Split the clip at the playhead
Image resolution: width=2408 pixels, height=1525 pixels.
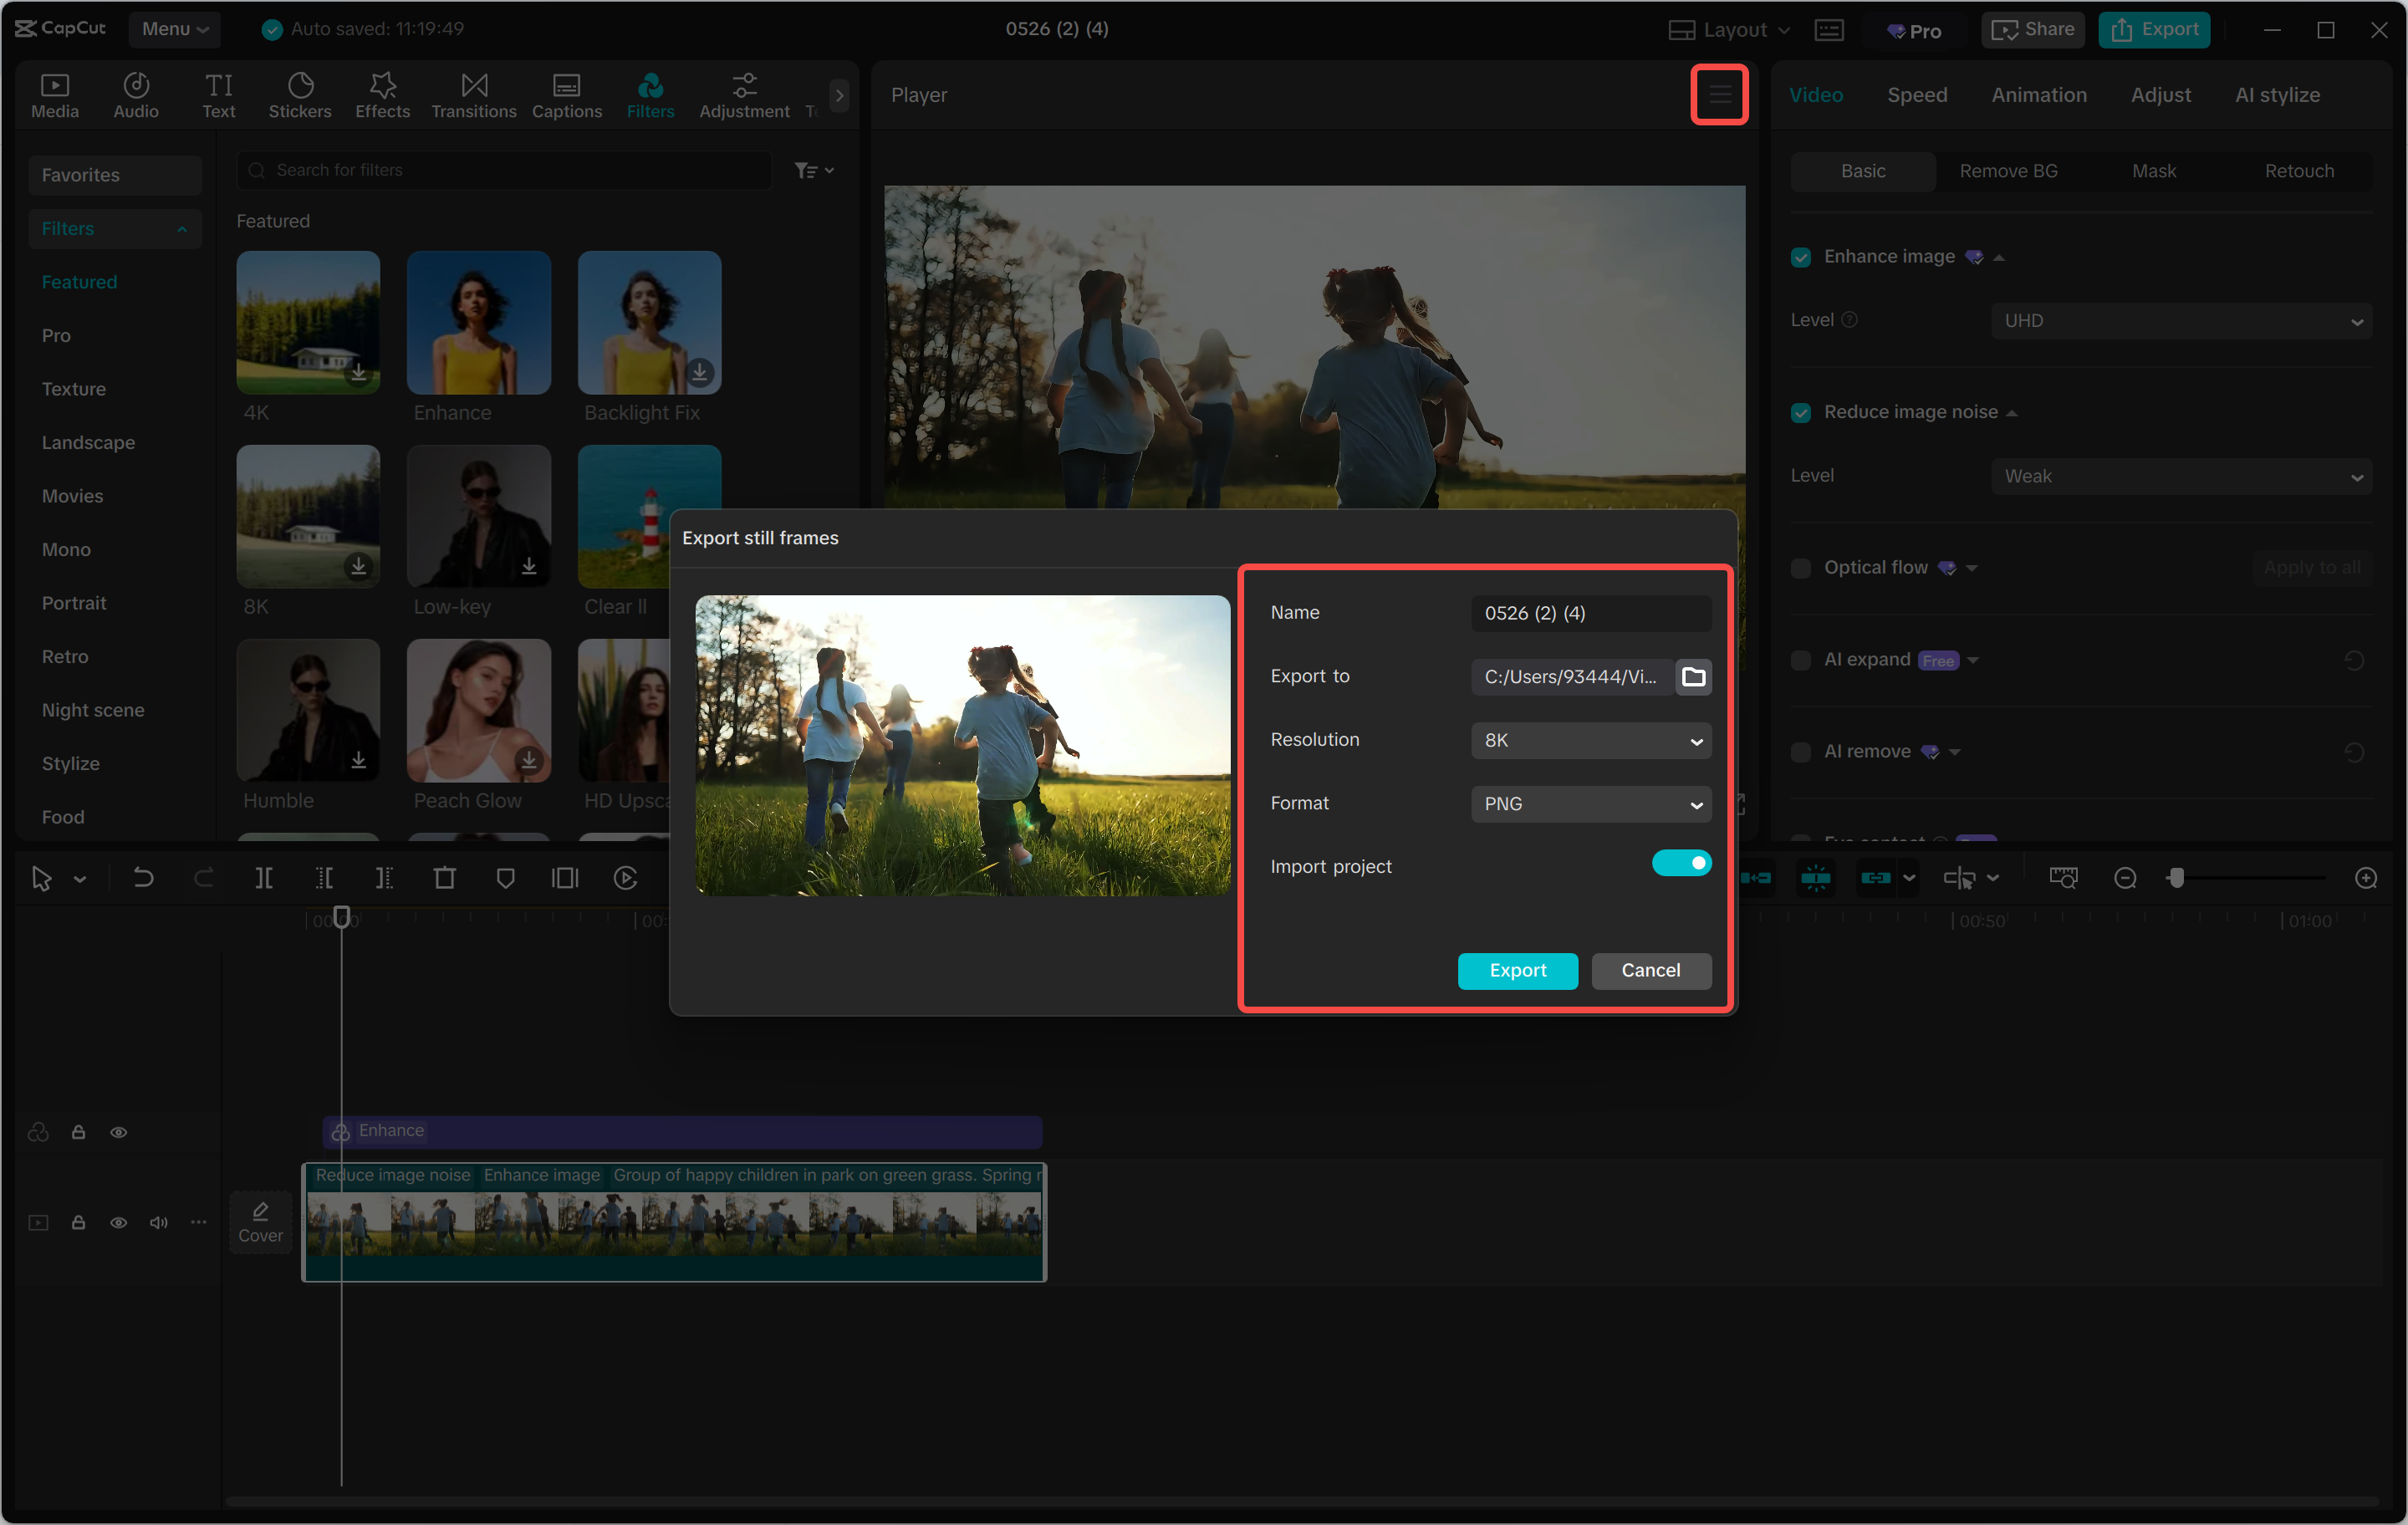click(265, 878)
